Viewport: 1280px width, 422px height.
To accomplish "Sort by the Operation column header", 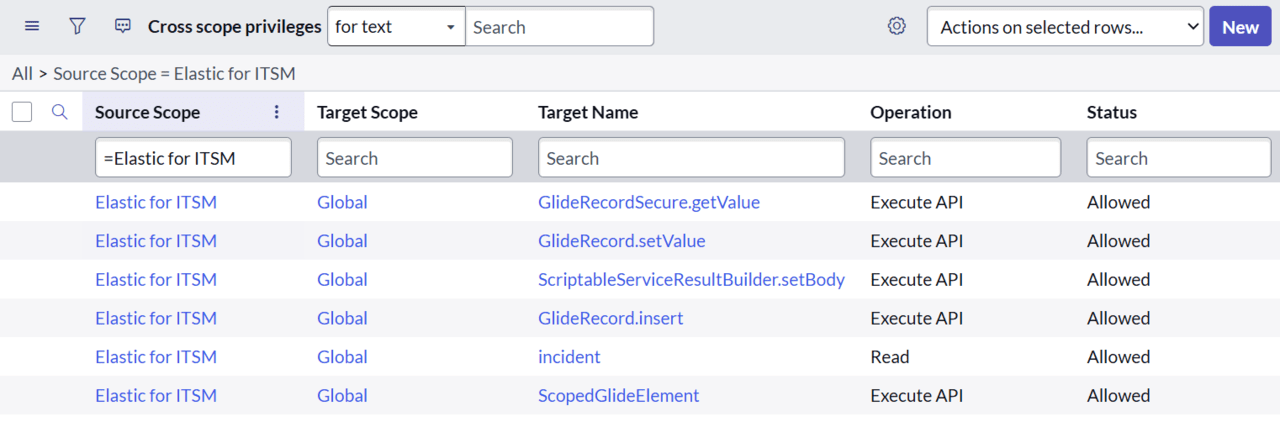I will point(911,112).
